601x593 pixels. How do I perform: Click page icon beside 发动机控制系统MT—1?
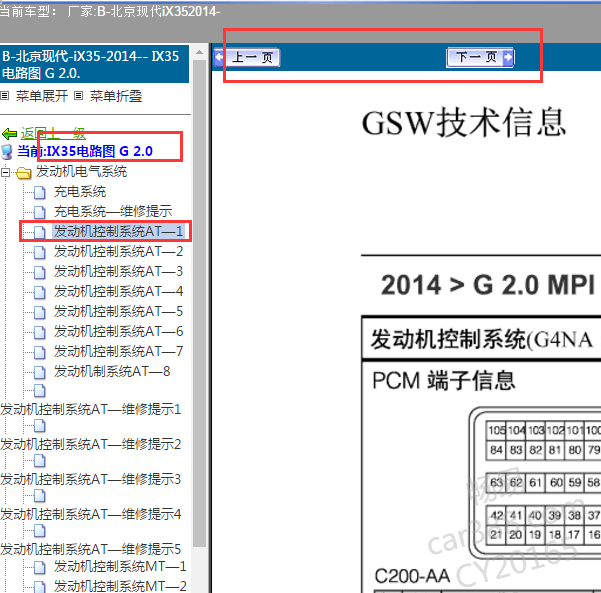coord(39,567)
